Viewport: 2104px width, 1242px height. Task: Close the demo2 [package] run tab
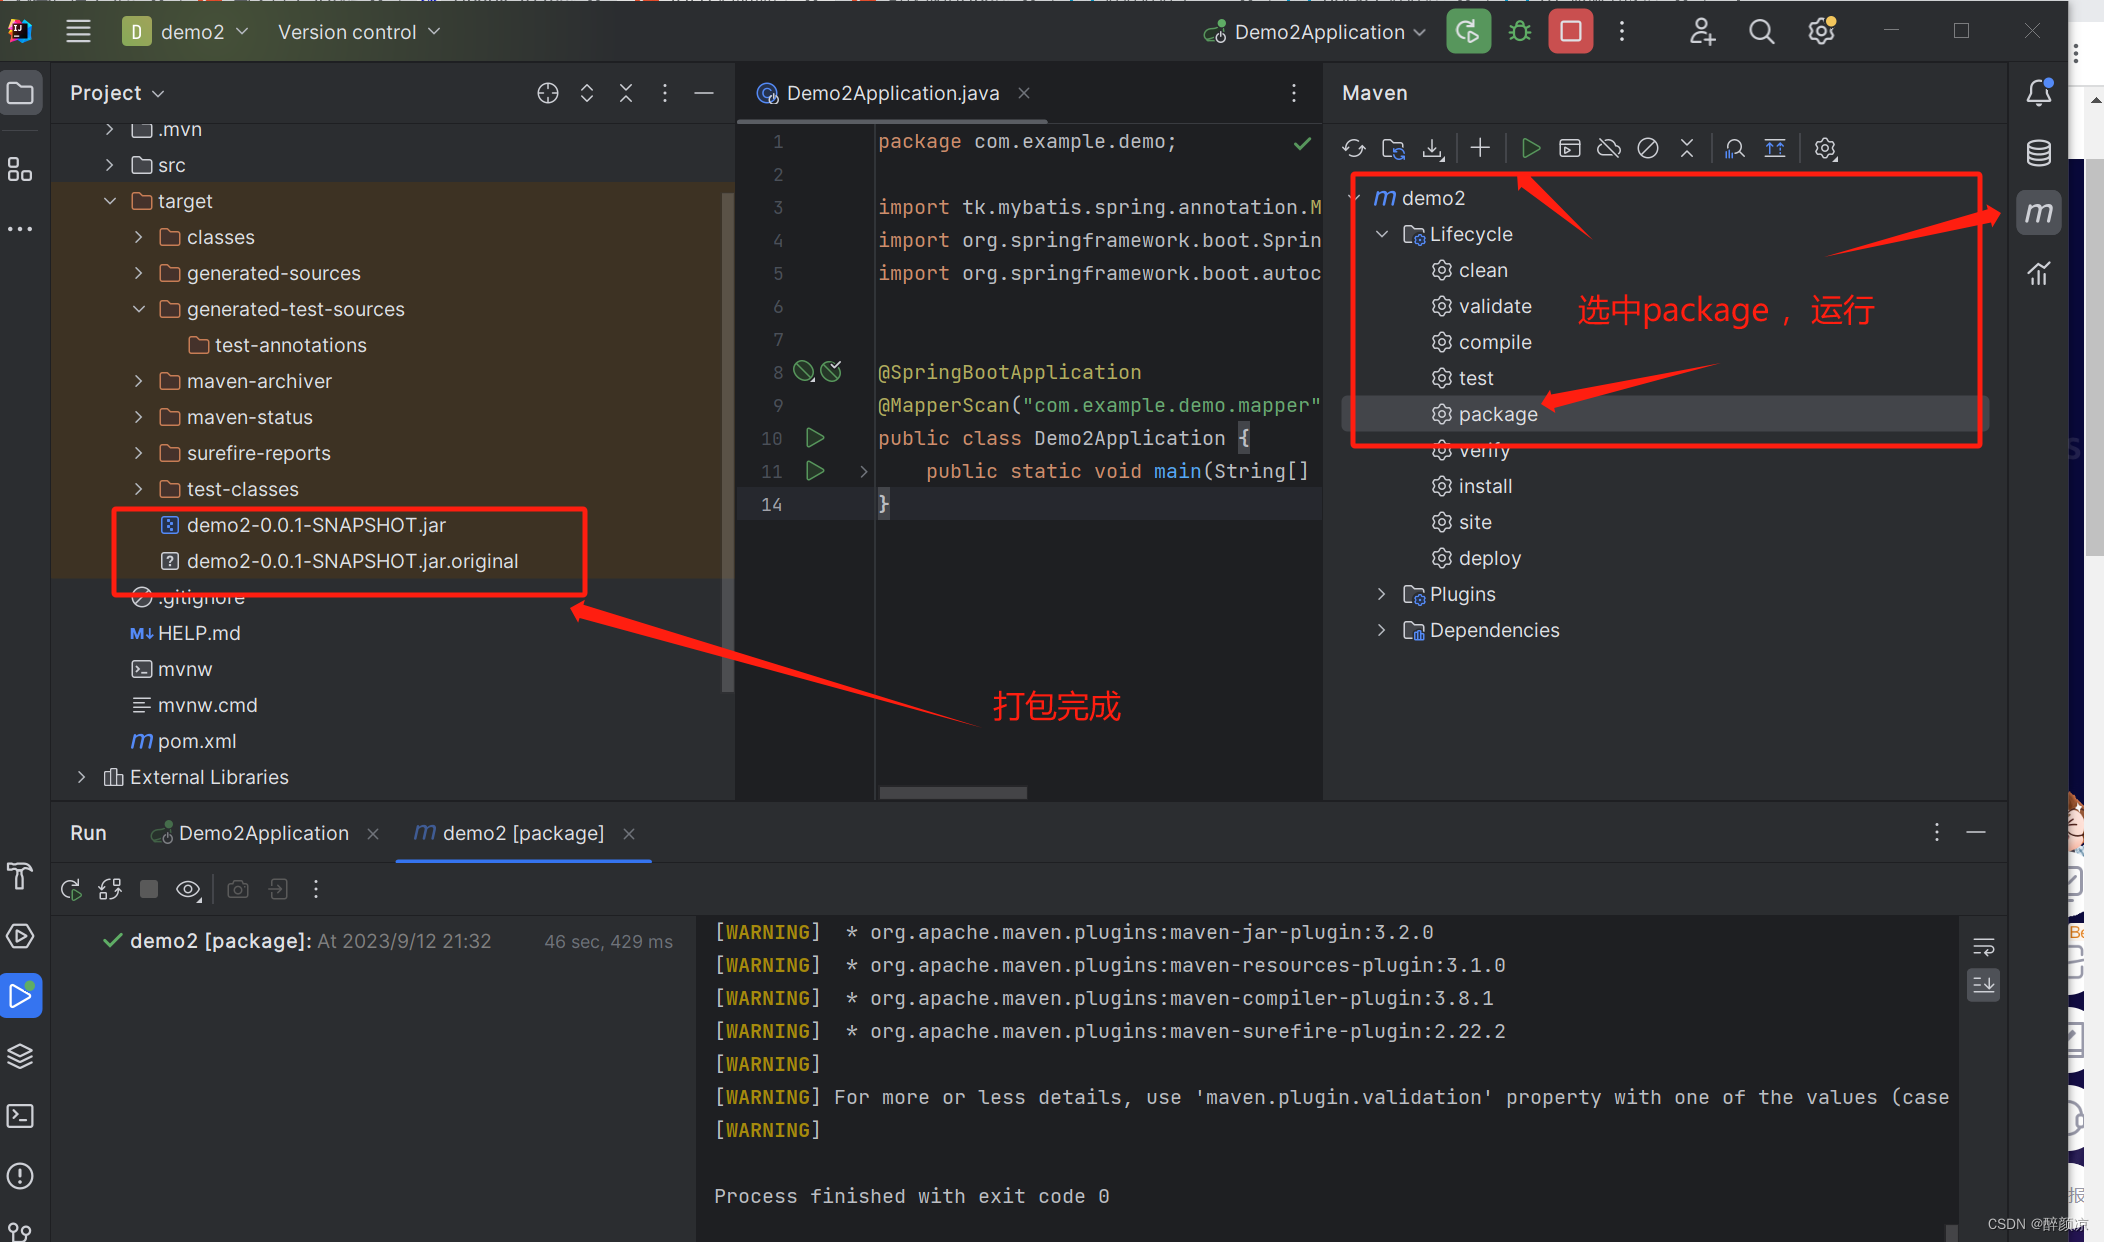(x=629, y=834)
